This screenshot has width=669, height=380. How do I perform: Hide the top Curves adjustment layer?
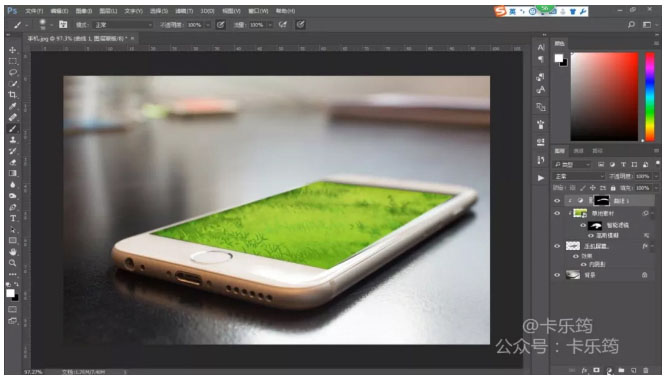(x=557, y=200)
